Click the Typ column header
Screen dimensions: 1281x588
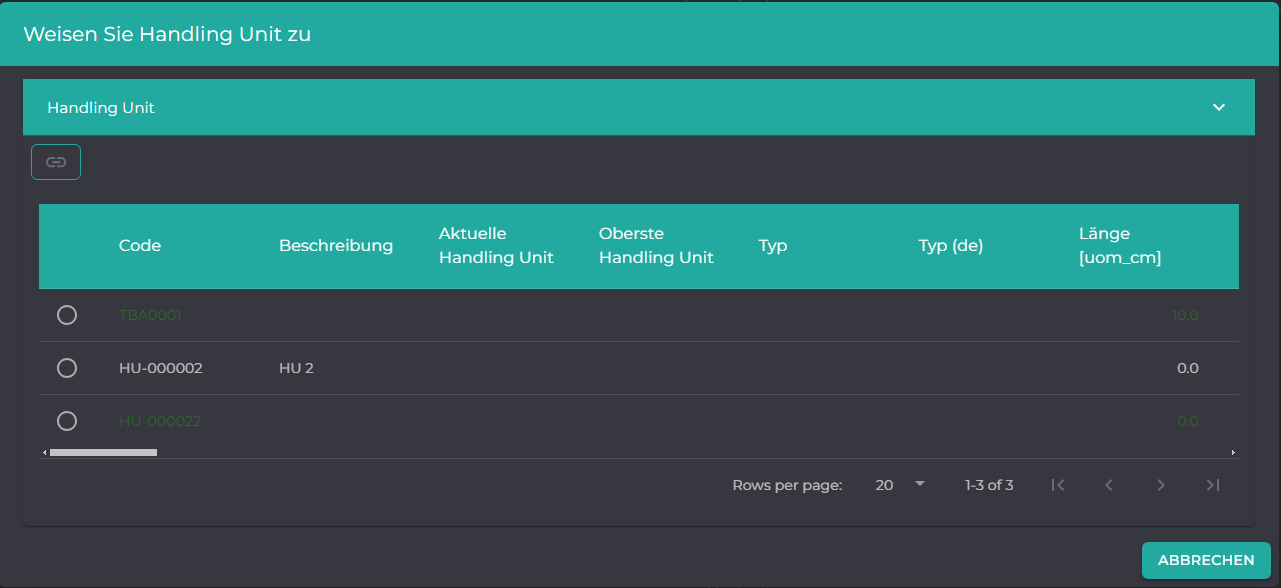point(773,246)
